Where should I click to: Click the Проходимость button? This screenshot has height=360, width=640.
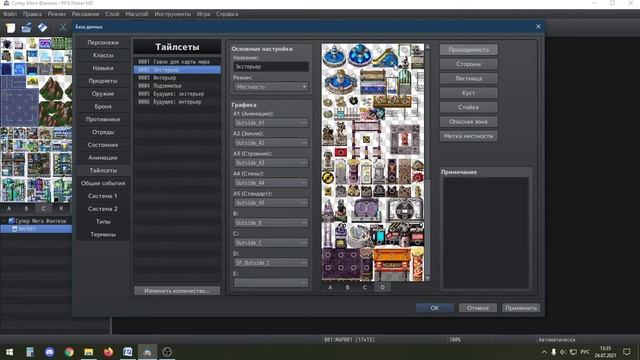pos(469,50)
